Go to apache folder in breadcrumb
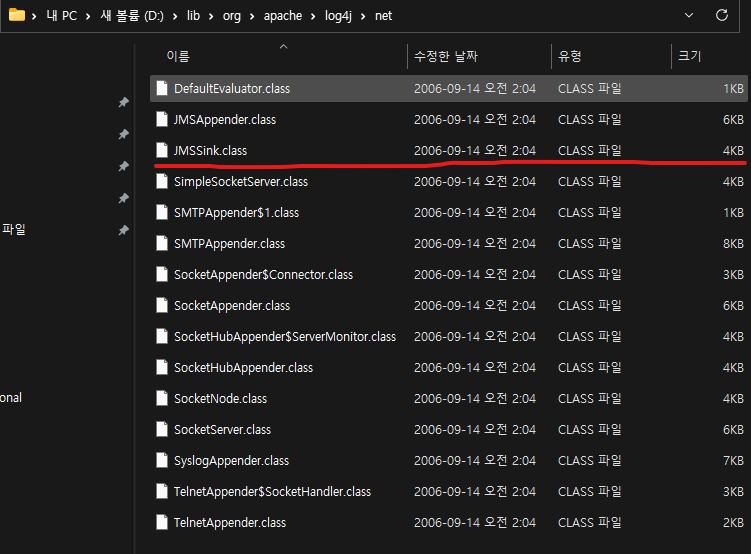The image size is (751, 554). pos(283,16)
